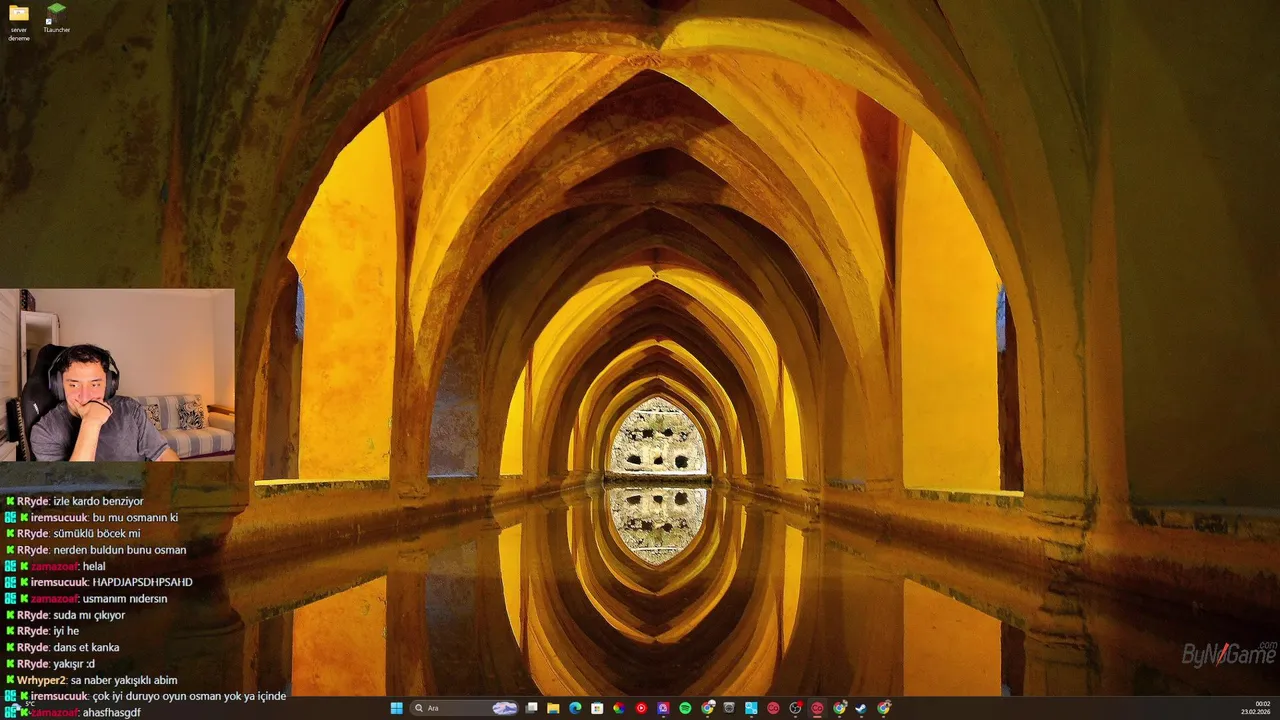Launch the TLauncher desktop shortcut

[x=57, y=18]
